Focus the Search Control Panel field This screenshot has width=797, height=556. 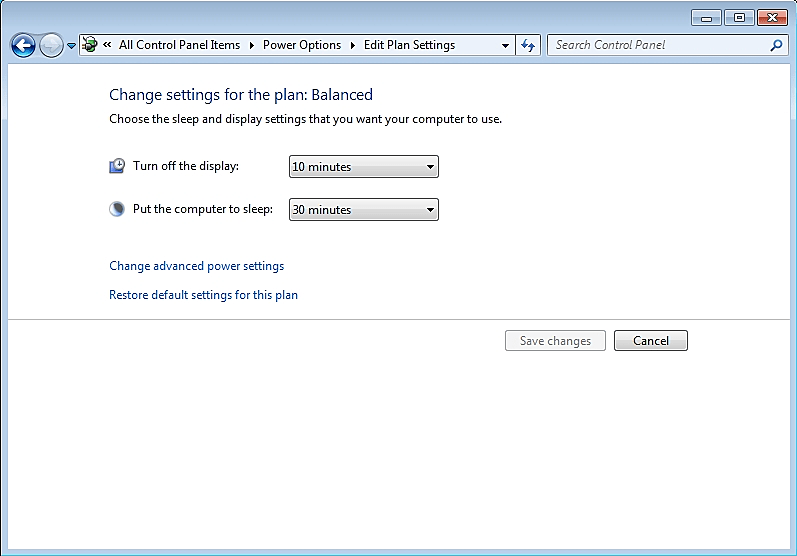pos(656,45)
